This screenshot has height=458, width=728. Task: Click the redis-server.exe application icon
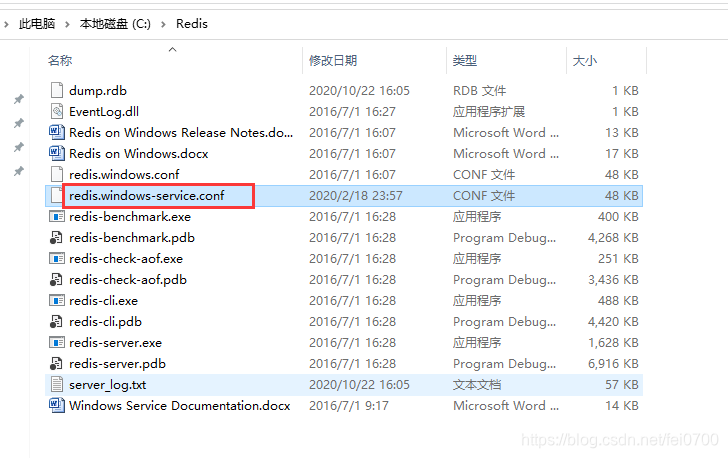[x=57, y=342]
